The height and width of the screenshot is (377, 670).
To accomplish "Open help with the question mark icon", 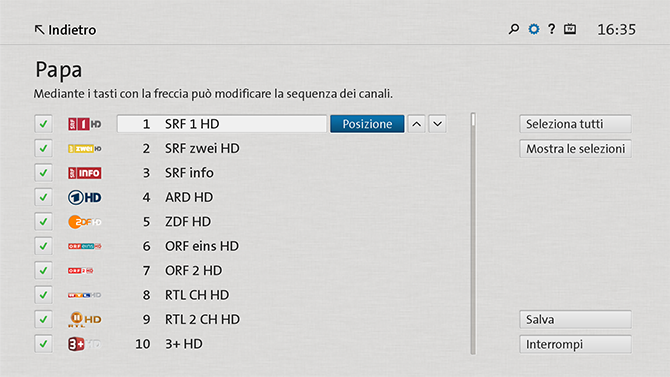I will pyautogui.click(x=552, y=29).
